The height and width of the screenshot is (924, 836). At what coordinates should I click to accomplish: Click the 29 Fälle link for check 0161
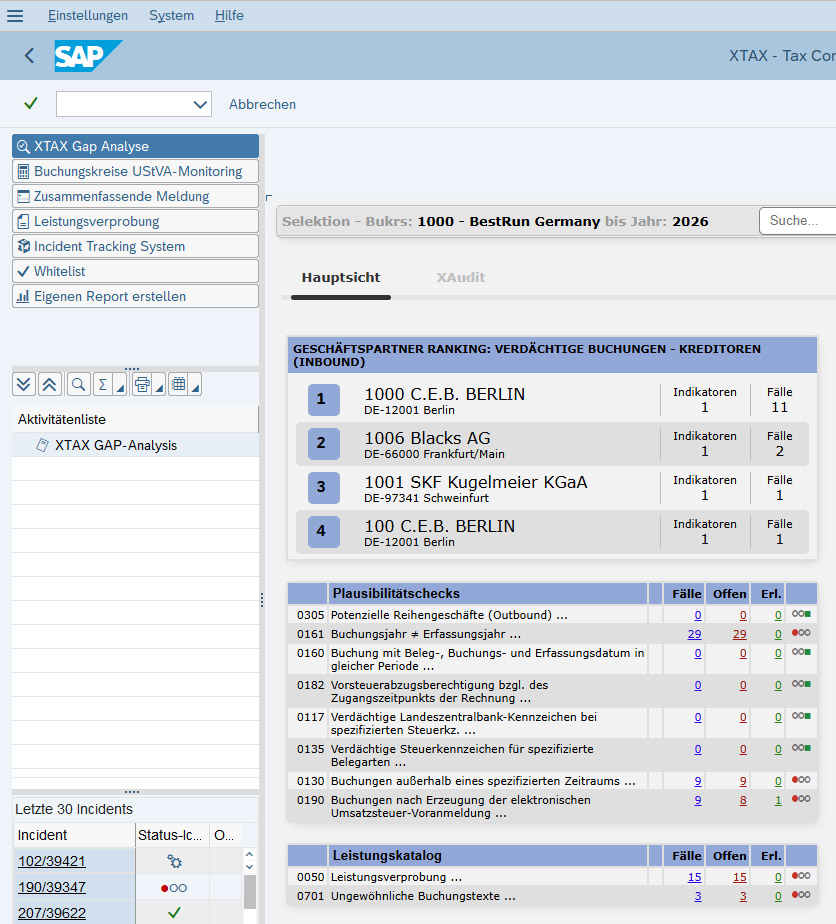(x=694, y=634)
